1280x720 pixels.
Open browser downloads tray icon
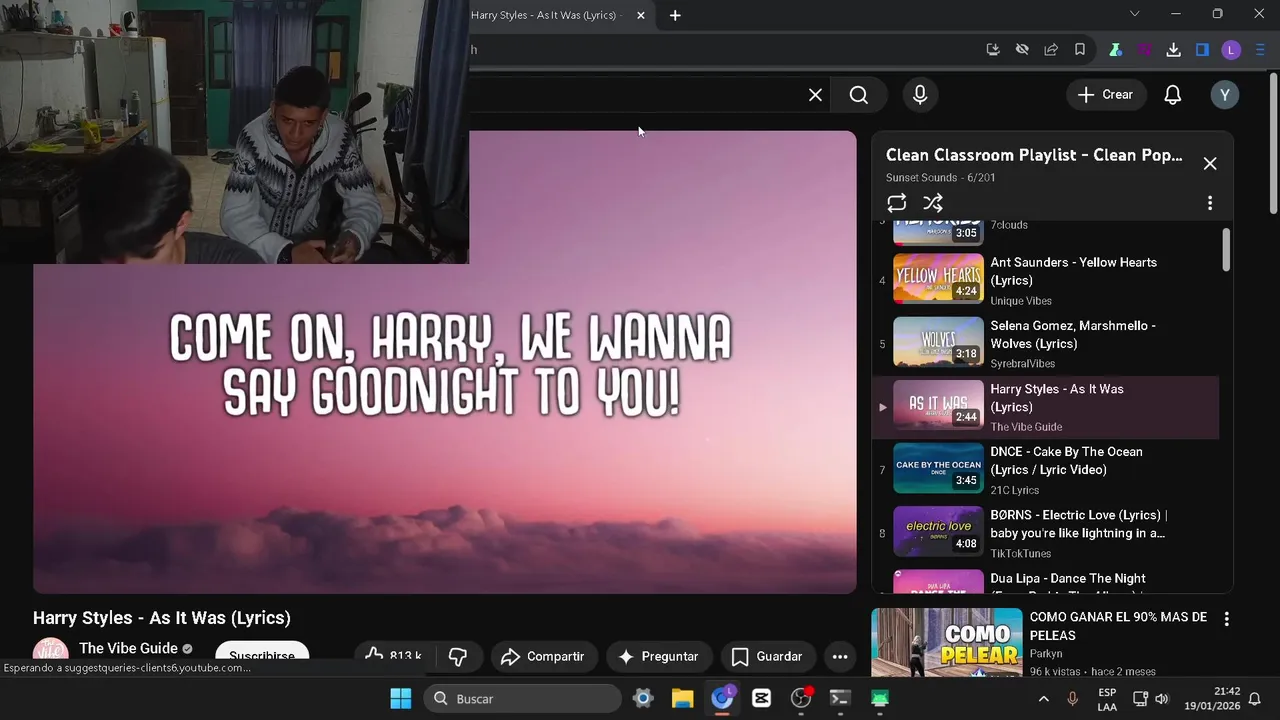coord(1173,49)
